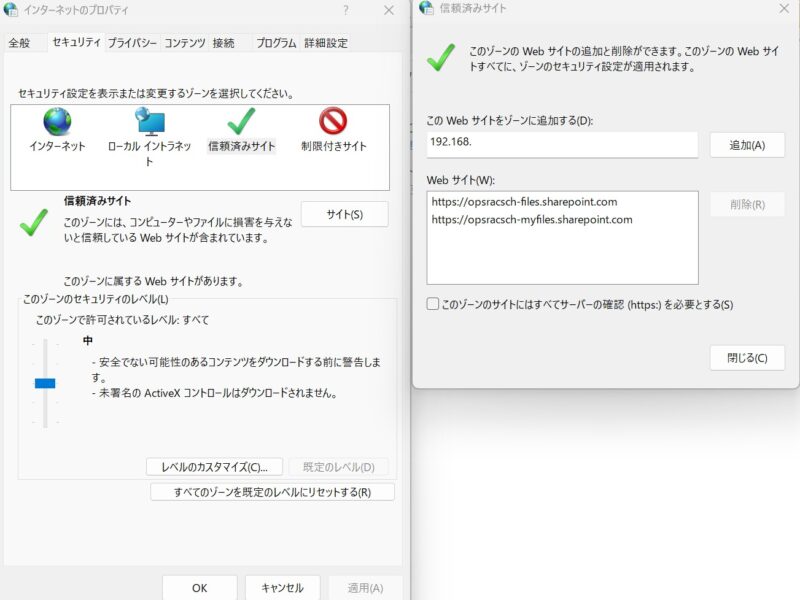
Task: Select opsracsch-myfiles.sharepoint.com in the list
Action: (x=532, y=220)
